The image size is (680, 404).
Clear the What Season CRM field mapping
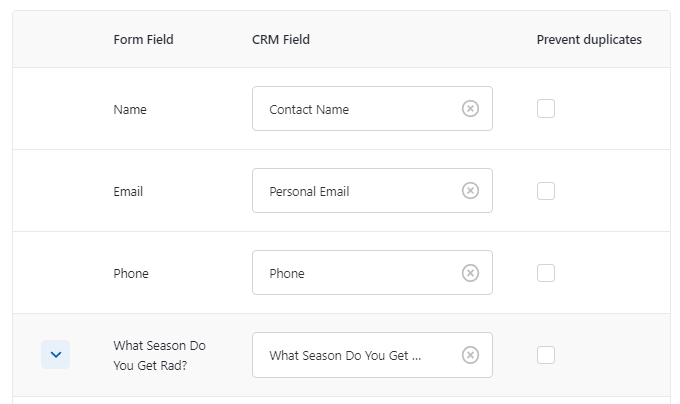470,355
